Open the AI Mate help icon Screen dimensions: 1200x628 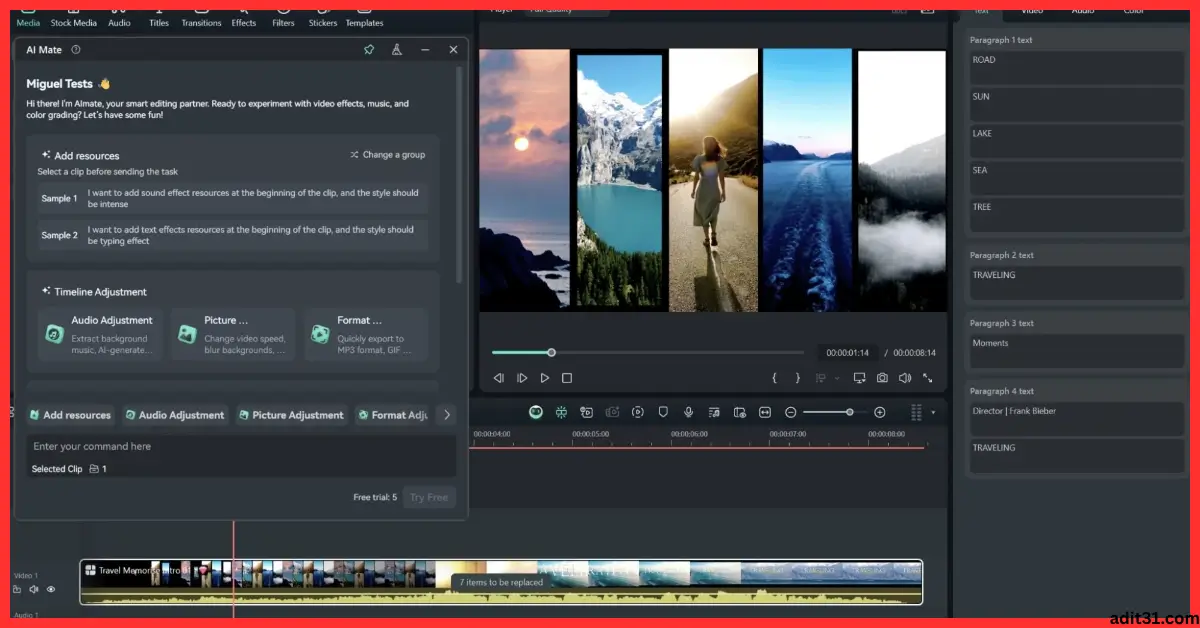click(x=76, y=49)
